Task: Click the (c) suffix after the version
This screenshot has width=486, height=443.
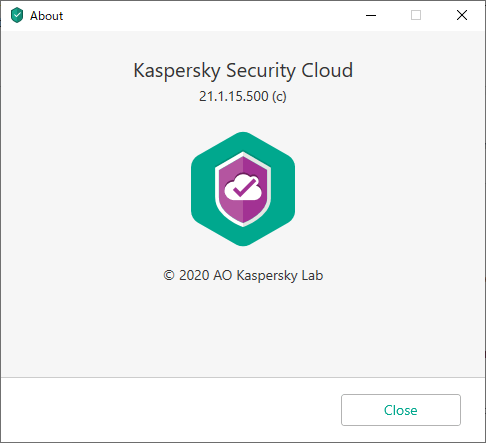Action: (x=279, y=97)
